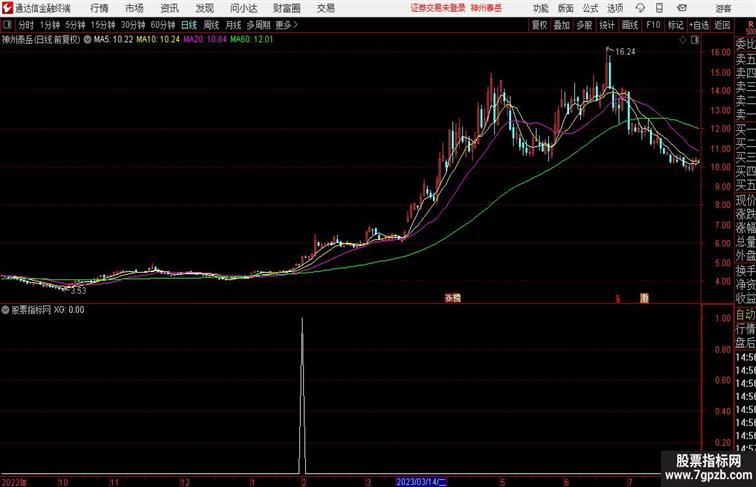Click the 证券交易未登录 login link
This screenshot has height=487, width=756.
point(438,8)
